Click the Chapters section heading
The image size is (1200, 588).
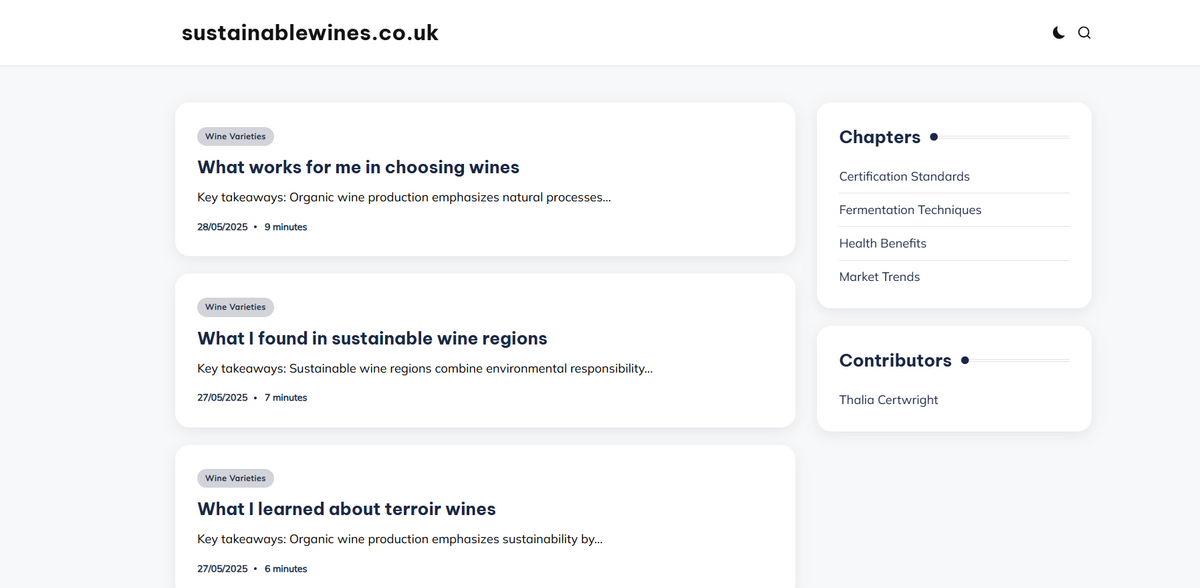(880, 137)
